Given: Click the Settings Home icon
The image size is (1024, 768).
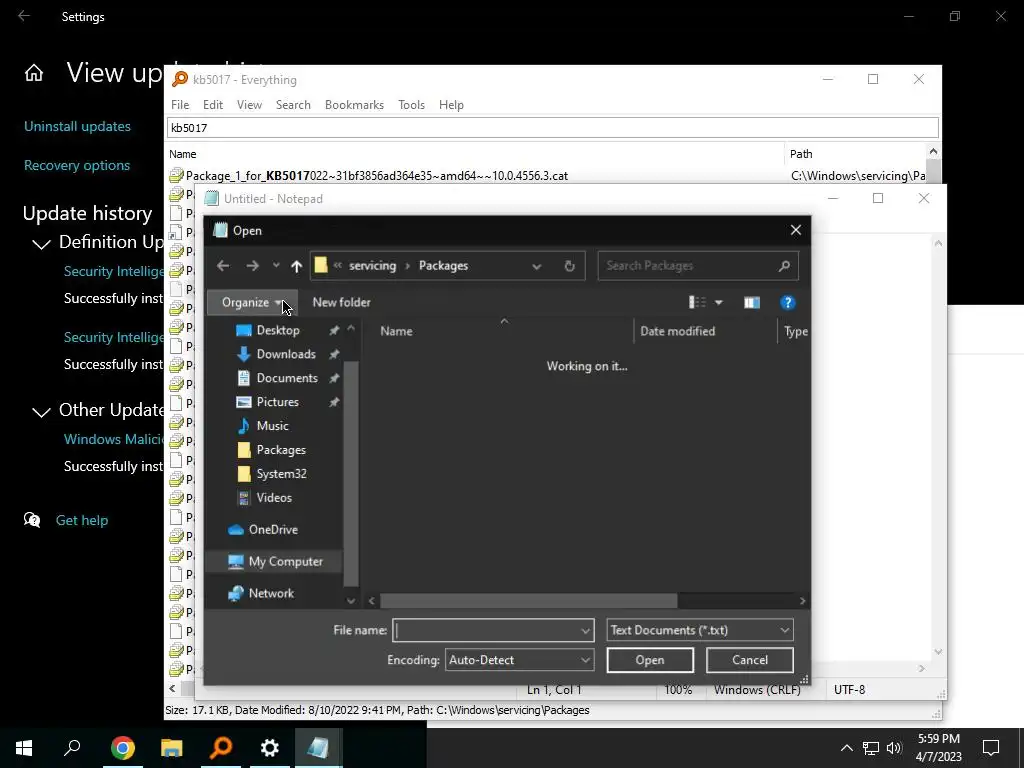Looking at the screenshot, I should [x=34, y=73].
